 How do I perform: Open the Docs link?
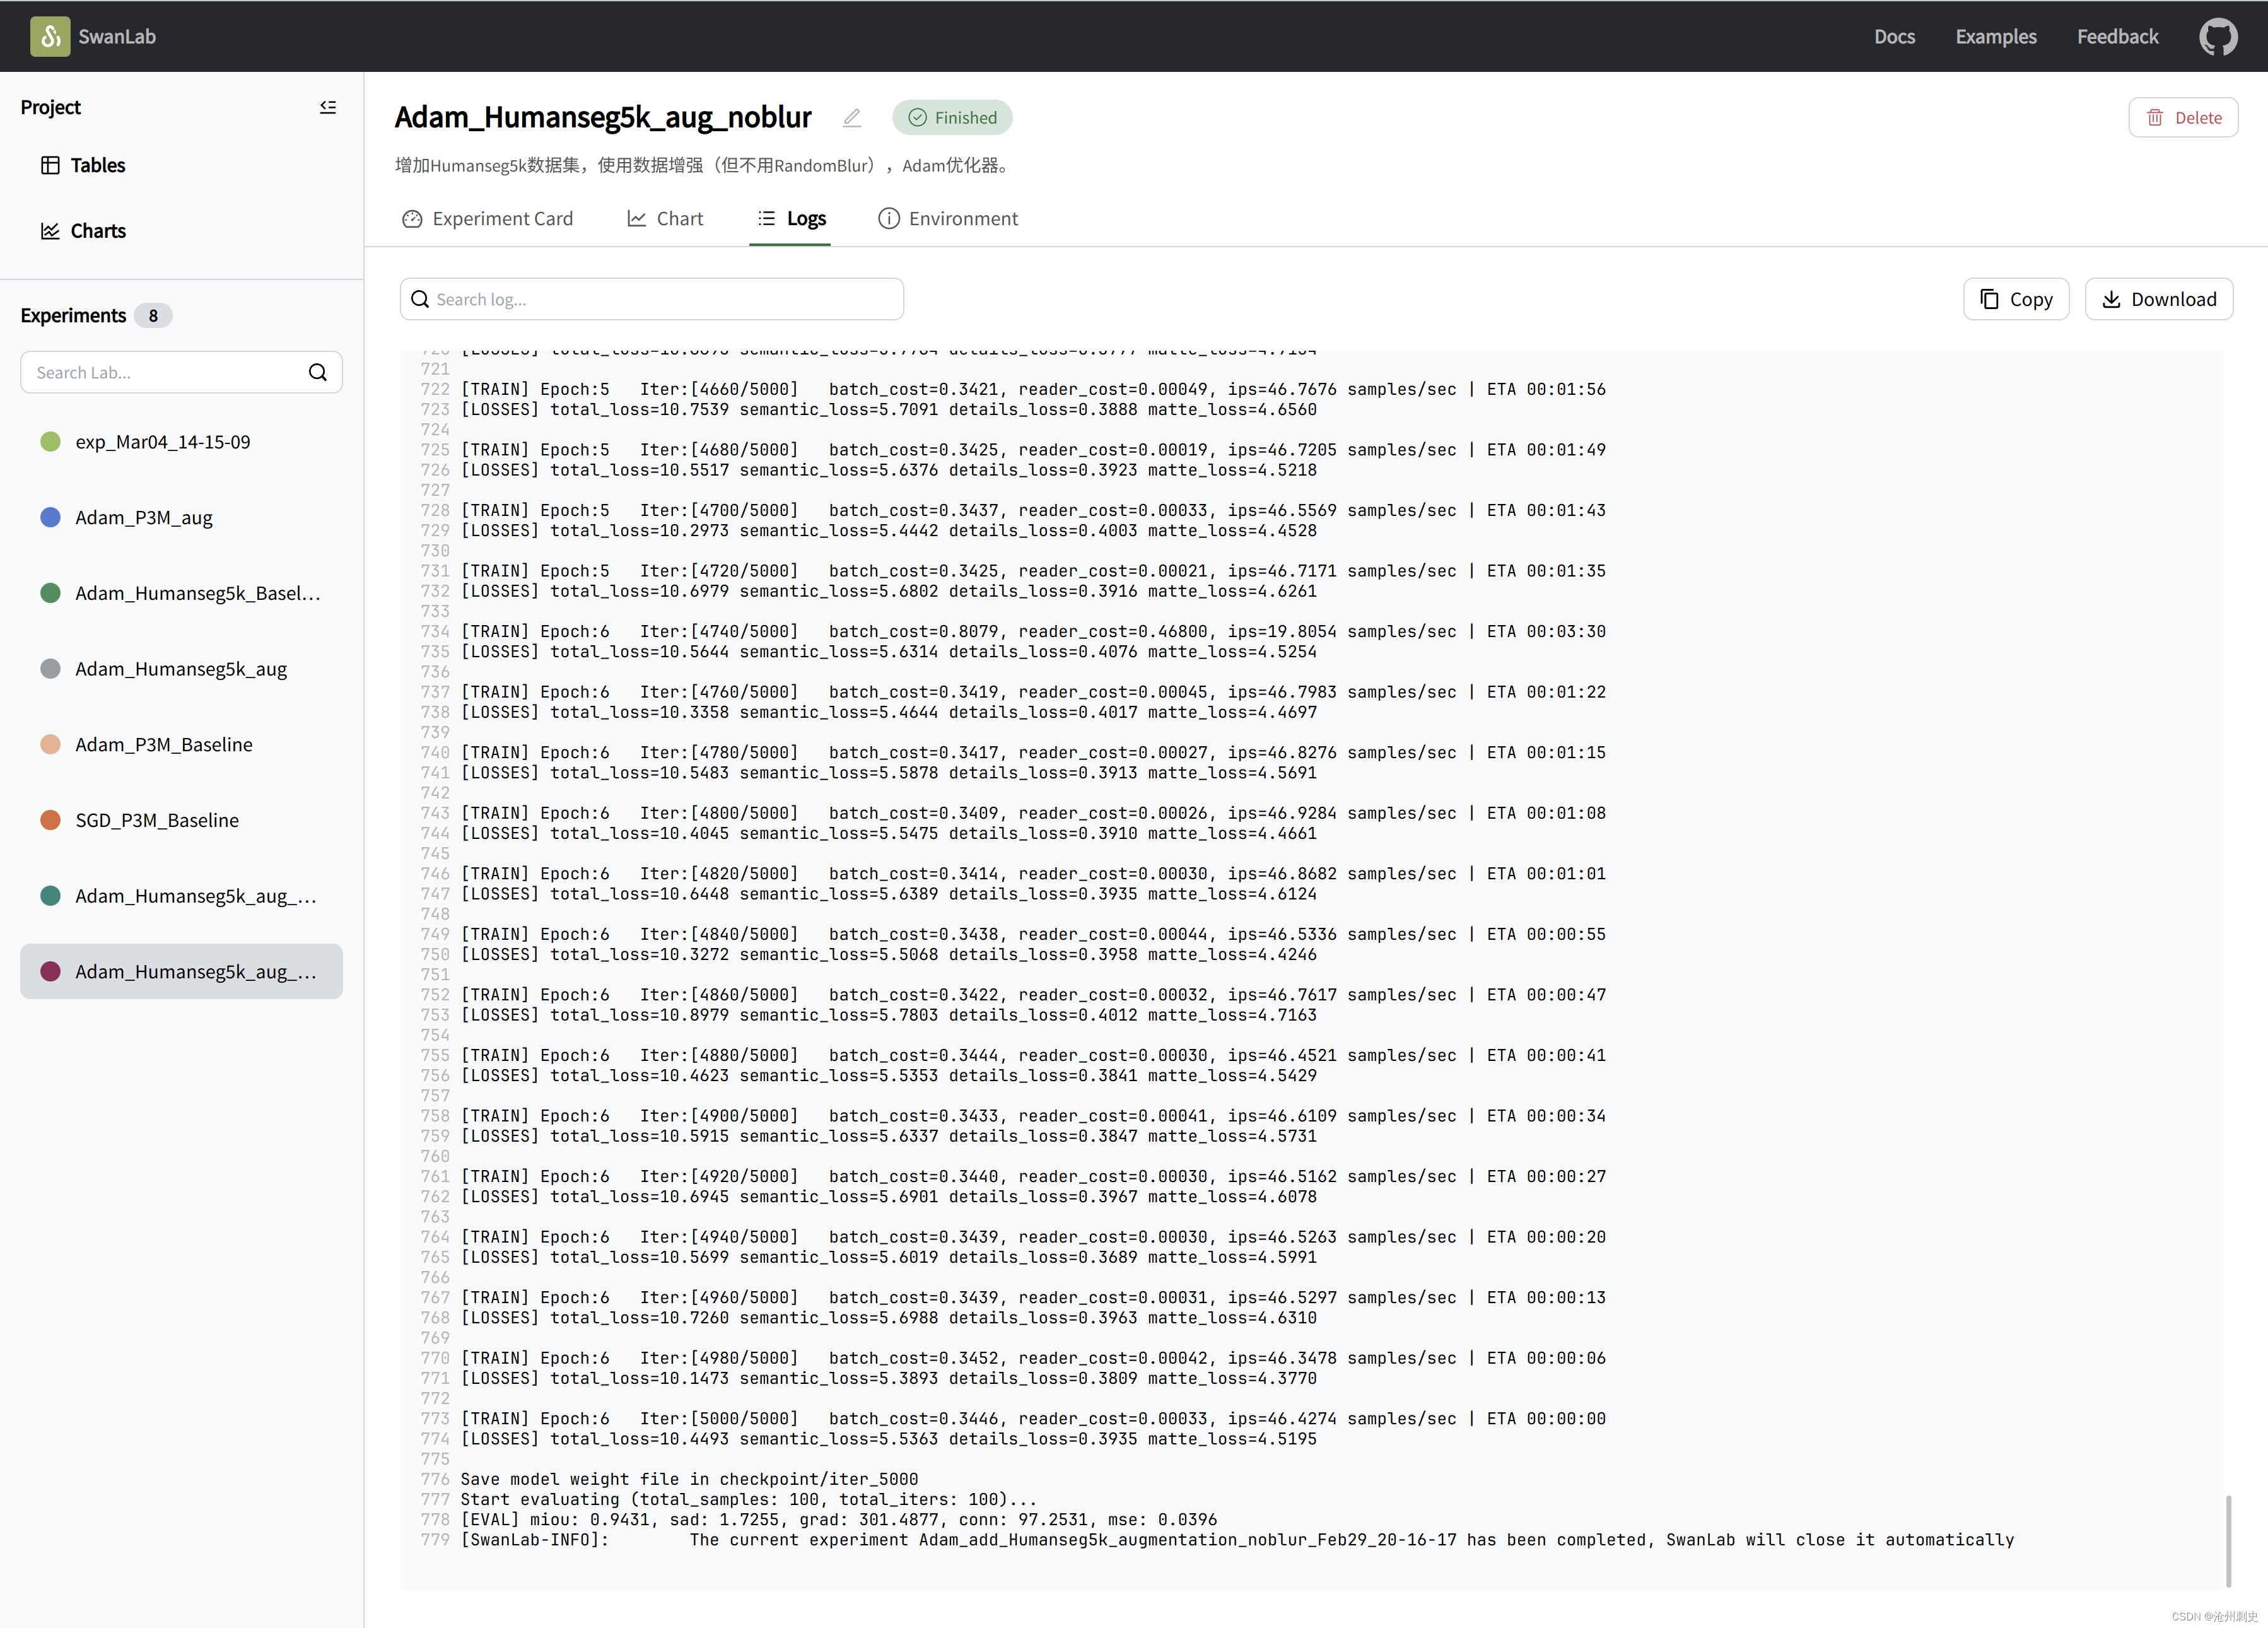coord(1894,37)
